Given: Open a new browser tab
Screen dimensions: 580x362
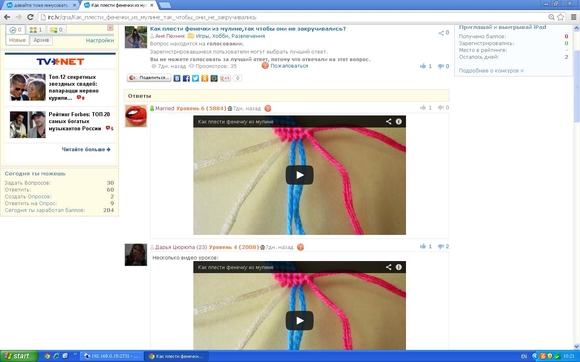Looking at the screenshot, I should (x=165, y=5).
